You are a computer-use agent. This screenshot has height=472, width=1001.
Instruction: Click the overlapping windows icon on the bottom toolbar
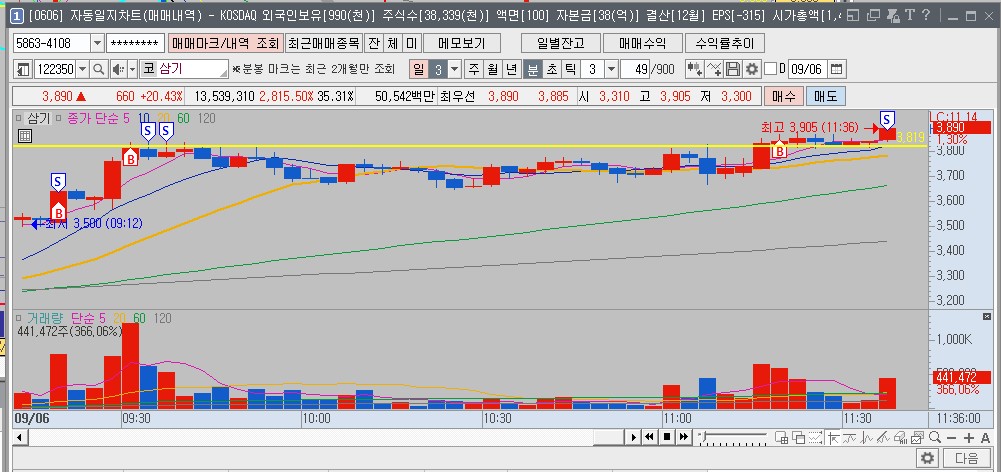pos(798,438)
